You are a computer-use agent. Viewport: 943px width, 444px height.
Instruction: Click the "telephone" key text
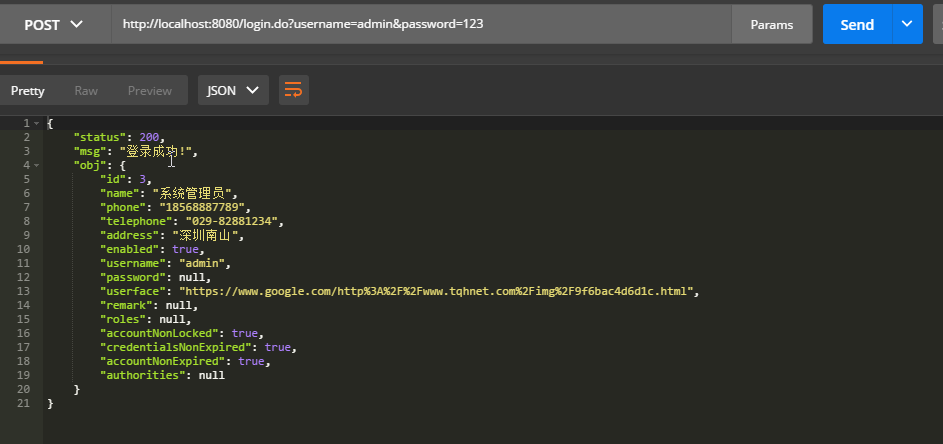136,221
